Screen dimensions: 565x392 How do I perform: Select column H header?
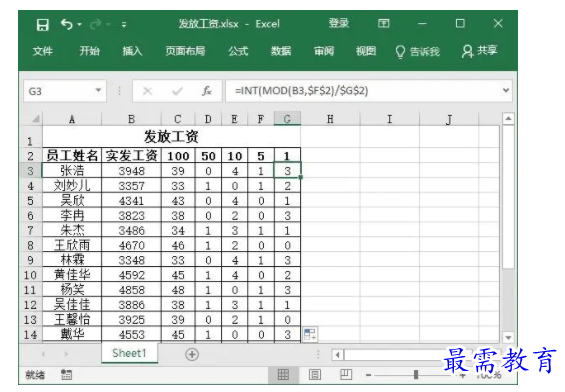coord(330,119)
